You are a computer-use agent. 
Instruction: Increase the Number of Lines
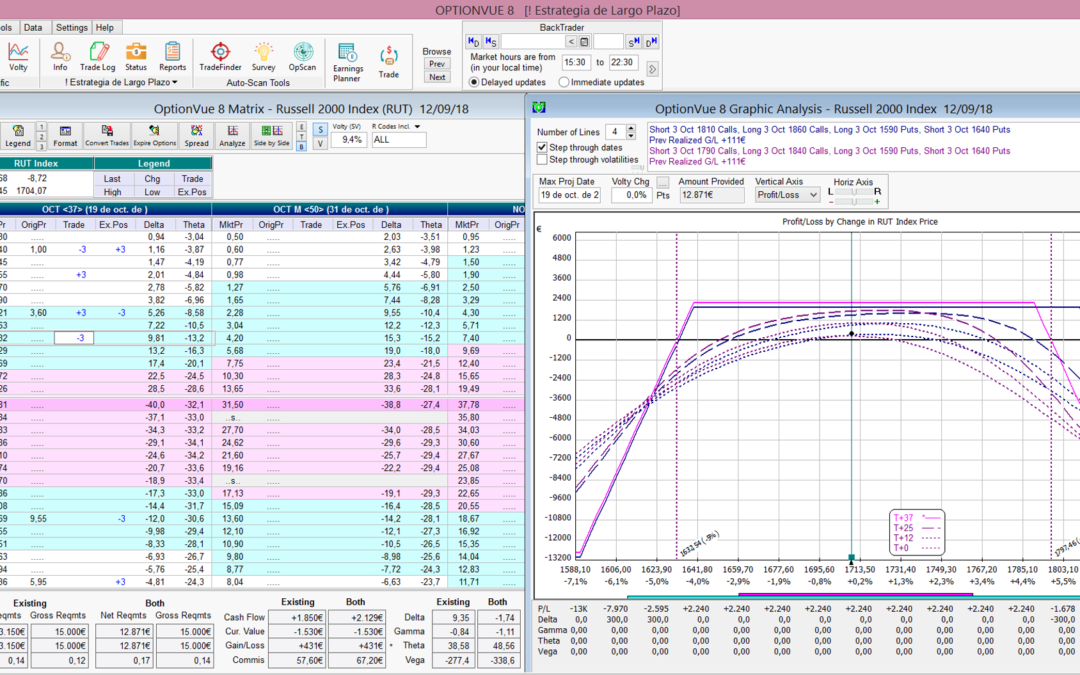631,128
